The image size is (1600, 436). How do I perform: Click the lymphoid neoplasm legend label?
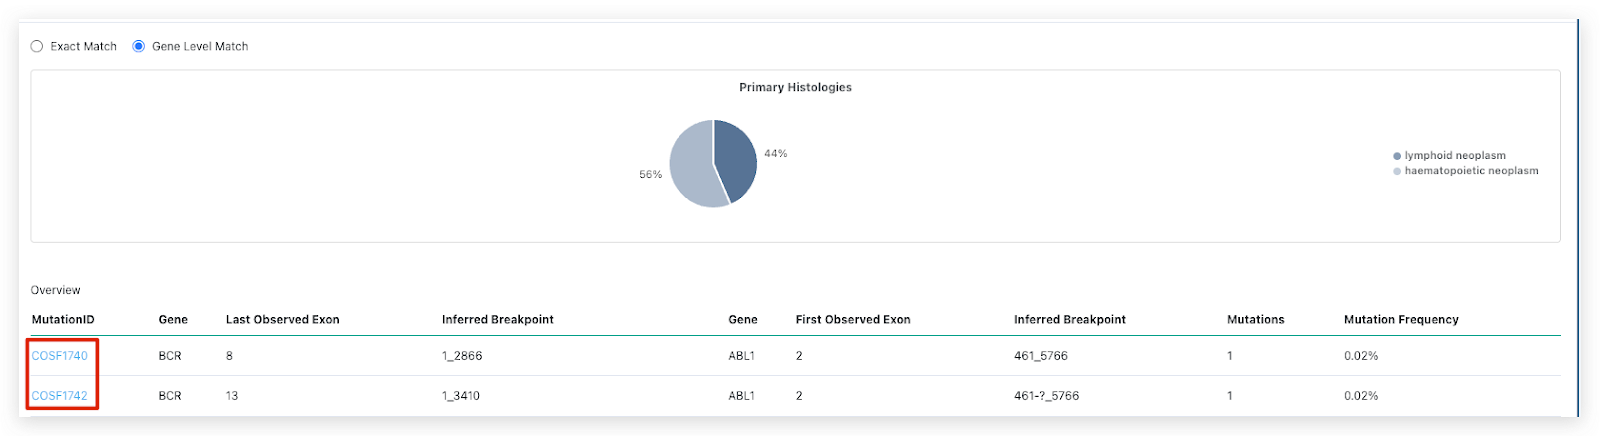(x=1455, y=156)
